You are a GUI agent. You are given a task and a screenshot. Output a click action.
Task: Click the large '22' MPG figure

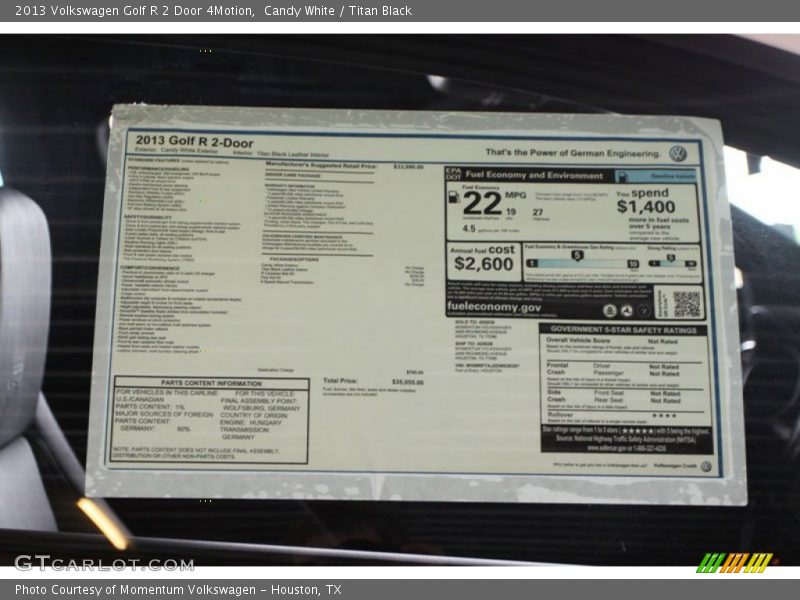(x=482, y=204)
